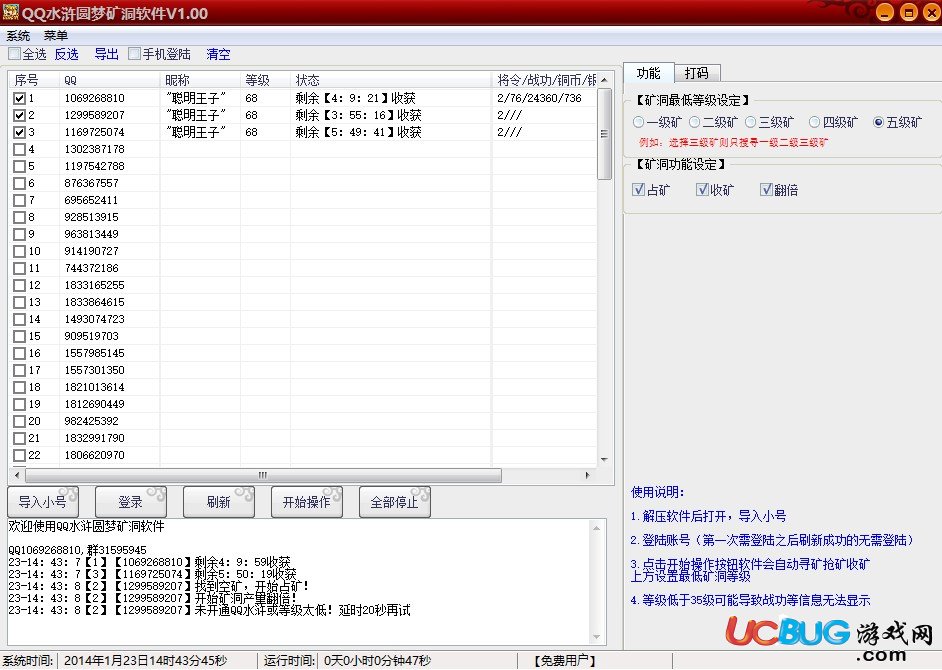Viewport: 942px width, 670px height.
Task: Check row 22 checkbox for QQ 1806620970
Action: tap(19, 455)
